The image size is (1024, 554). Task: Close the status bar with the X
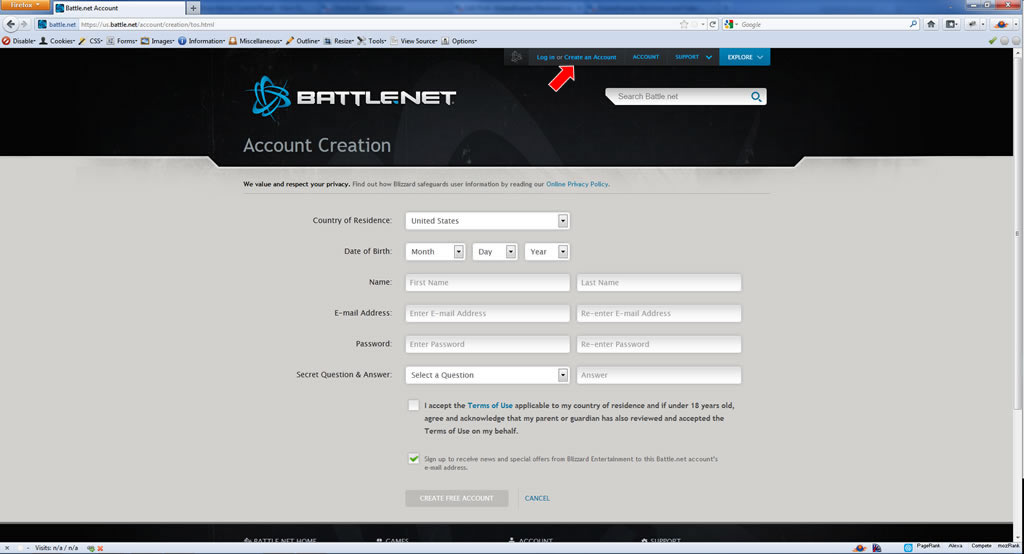(x=7, y=548)
